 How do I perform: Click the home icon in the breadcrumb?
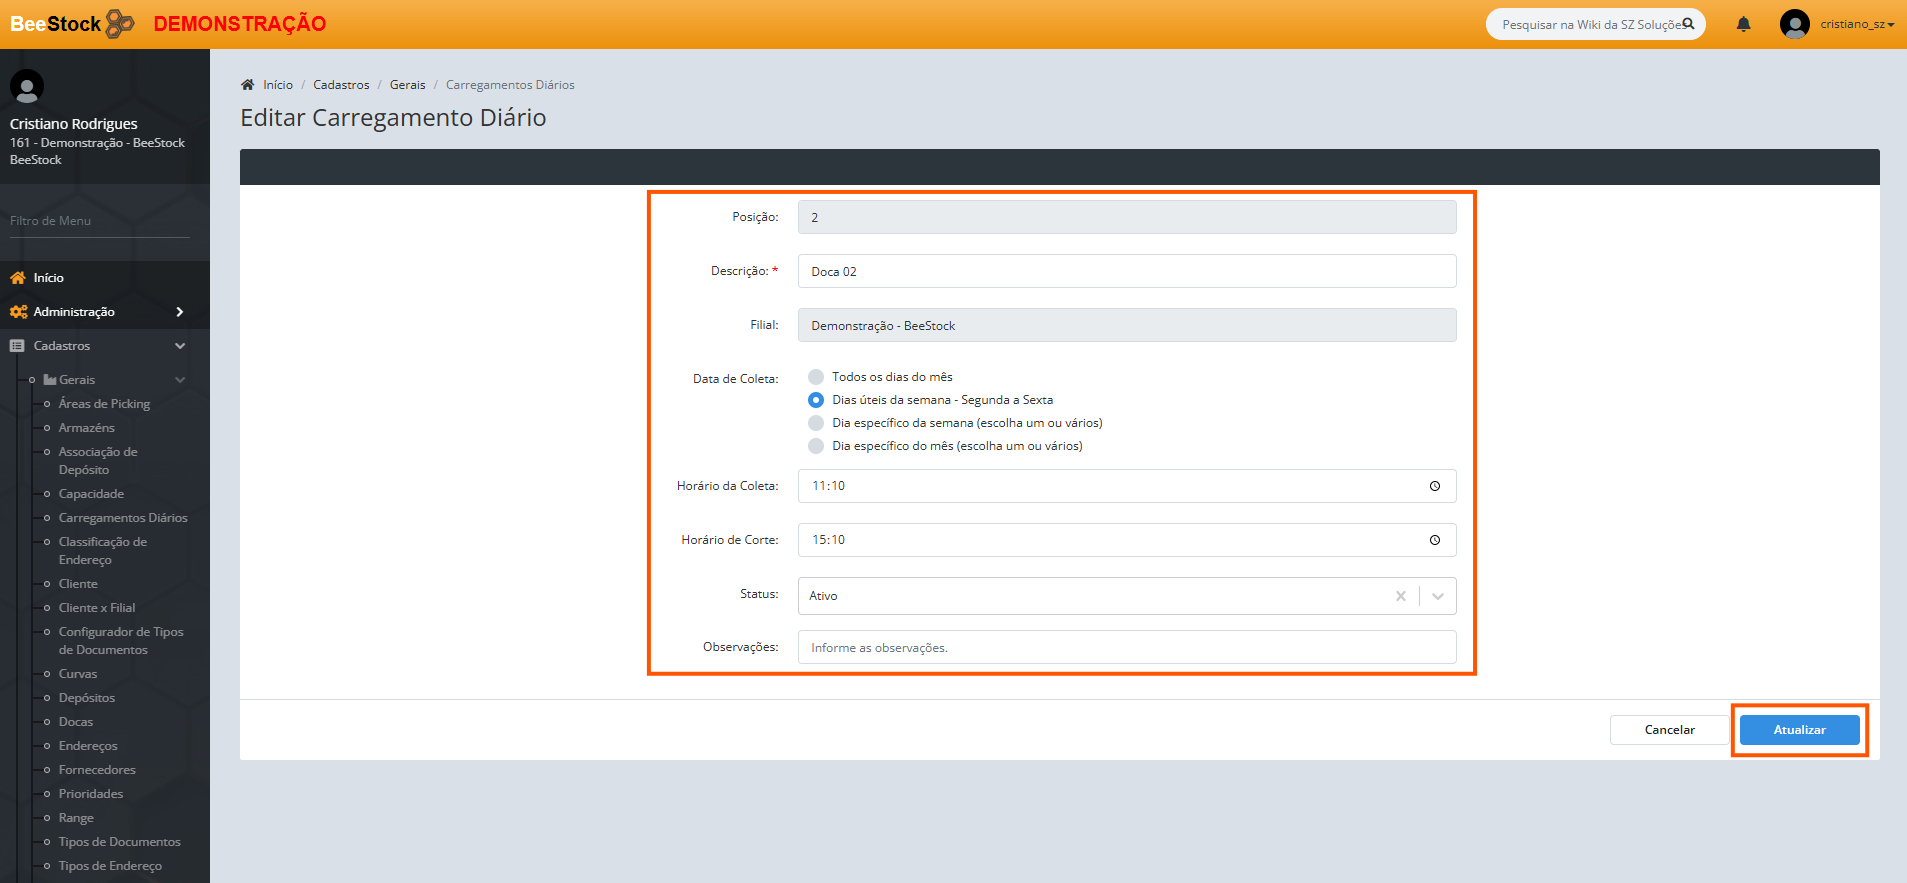click(x=248, y=85)
